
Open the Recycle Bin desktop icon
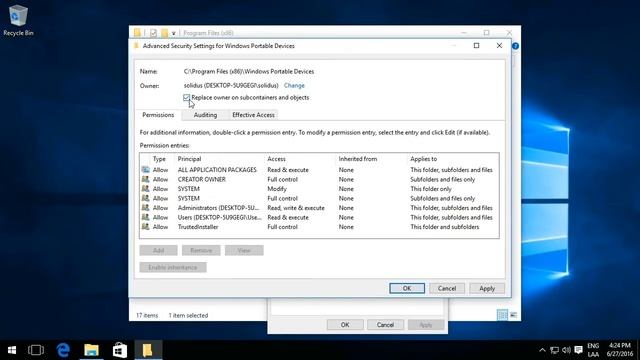click(x=18, y=20)
